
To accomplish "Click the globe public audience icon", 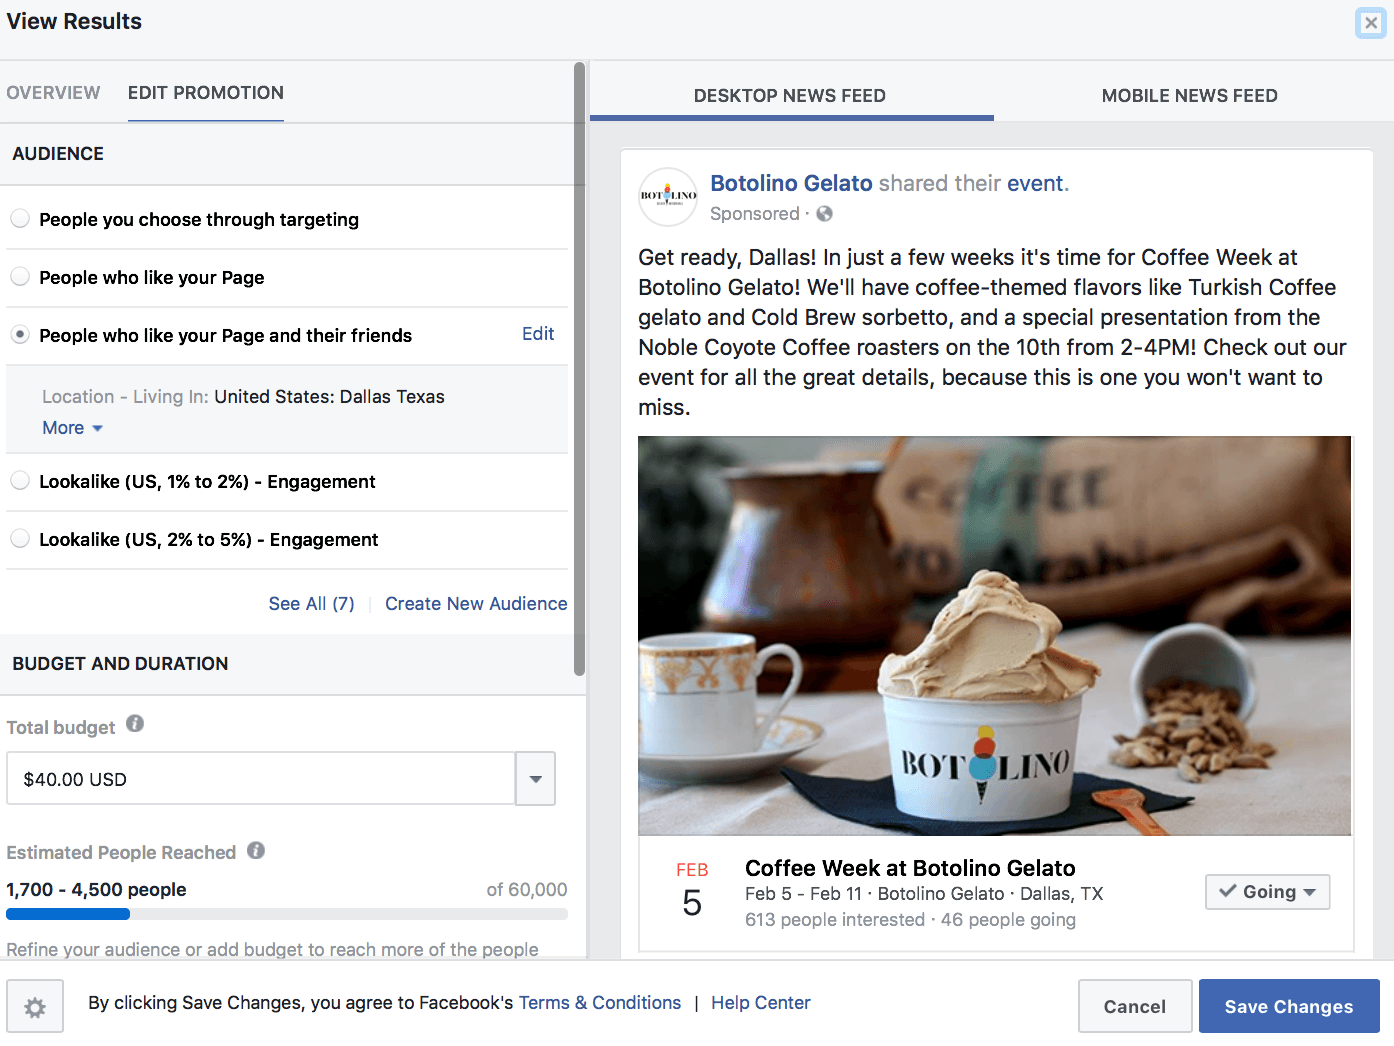I will point(825,214).
